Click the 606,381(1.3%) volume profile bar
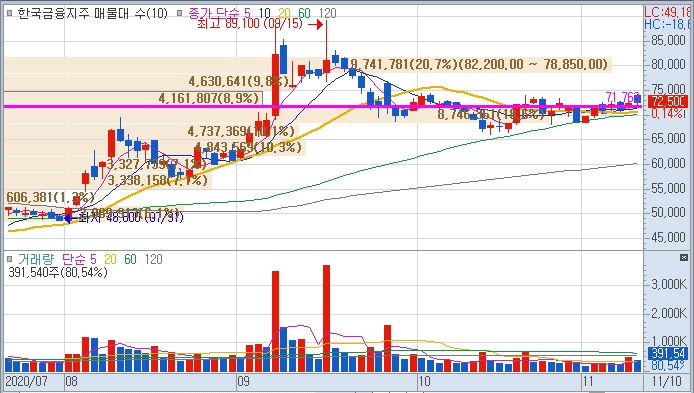The image size is (694, 393). [x=50, y=196]
